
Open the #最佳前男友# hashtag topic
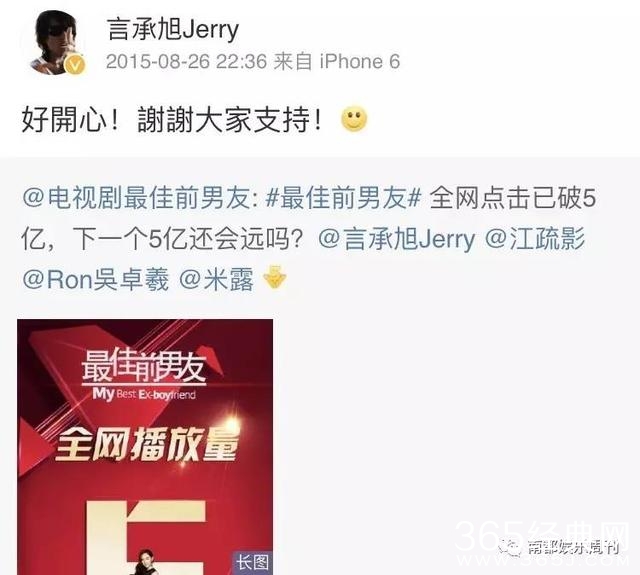[343, 199]
